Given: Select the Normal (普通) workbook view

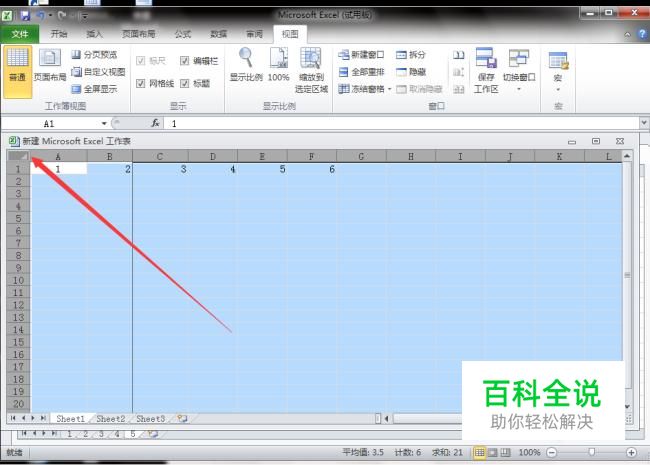Looking at the screenshot, I should [x=17, y=72].
